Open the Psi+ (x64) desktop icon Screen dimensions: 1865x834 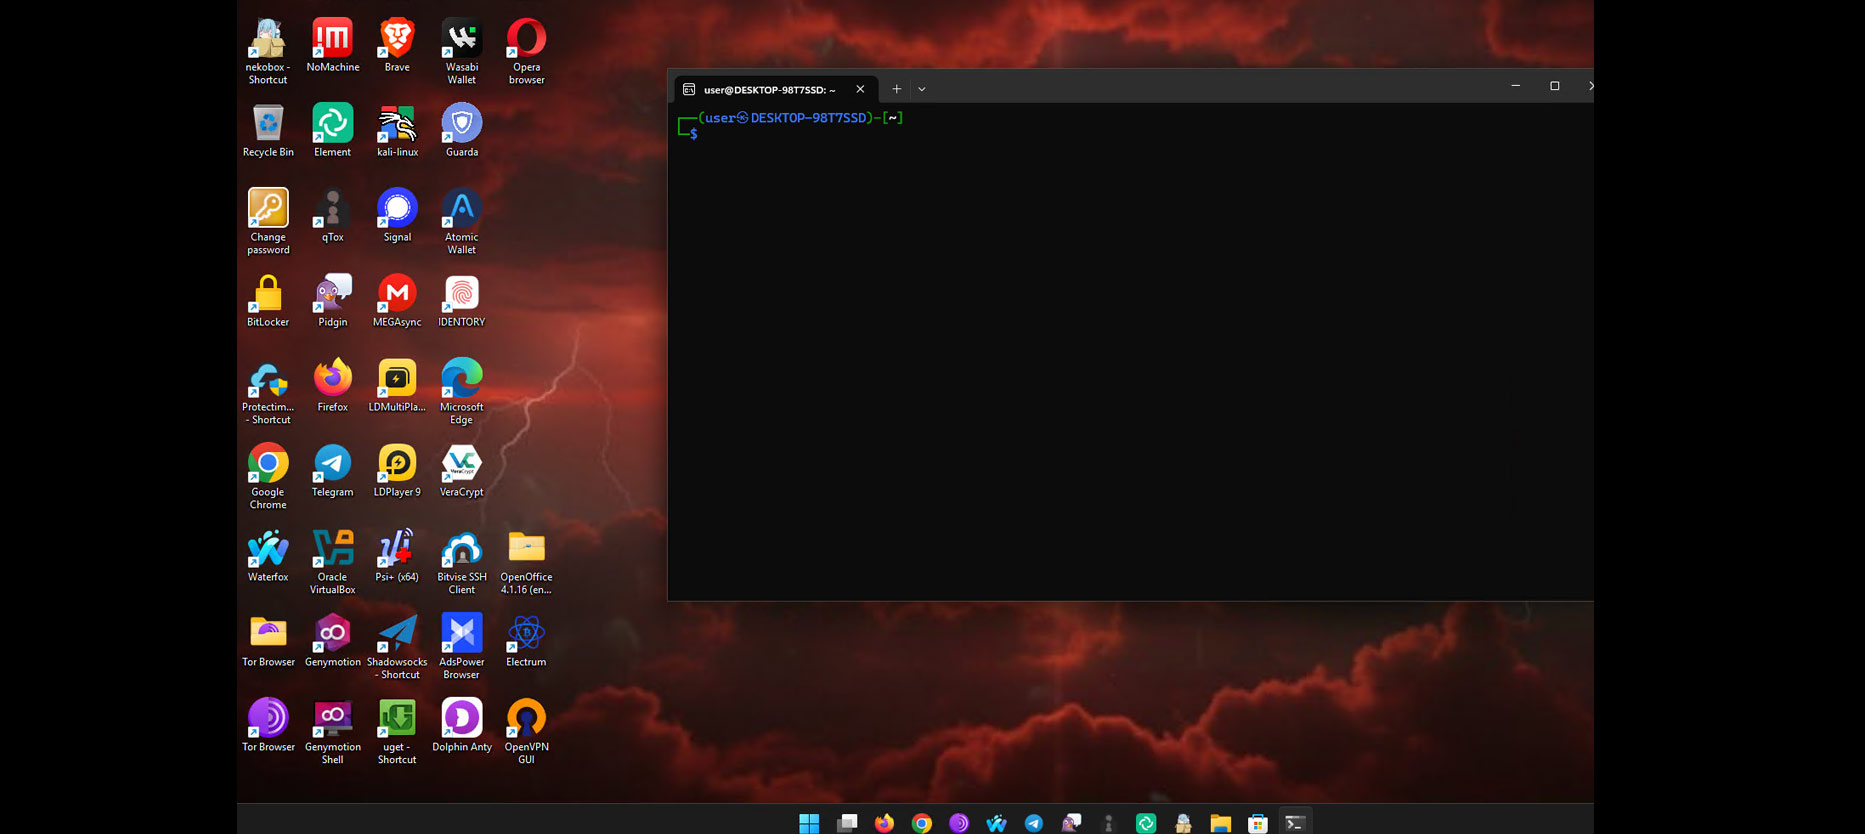[x=397, y=556]
